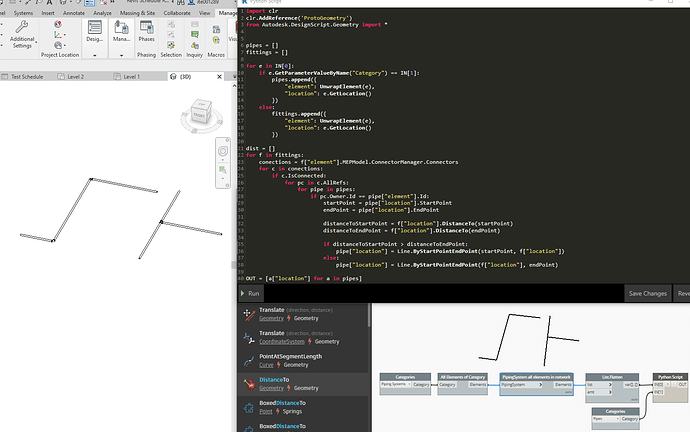Screen dimensions: 690x432
Task: Click the PipingSystem input chevron
Action: (540, 384)
